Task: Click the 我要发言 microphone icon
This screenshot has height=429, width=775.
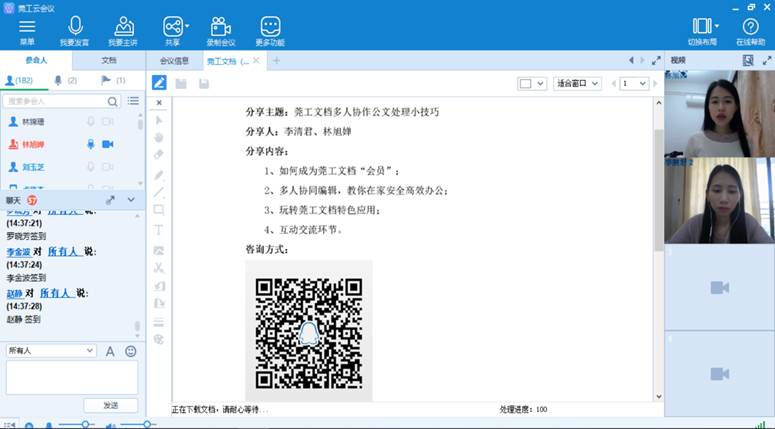Action: [x=74, y=27]
